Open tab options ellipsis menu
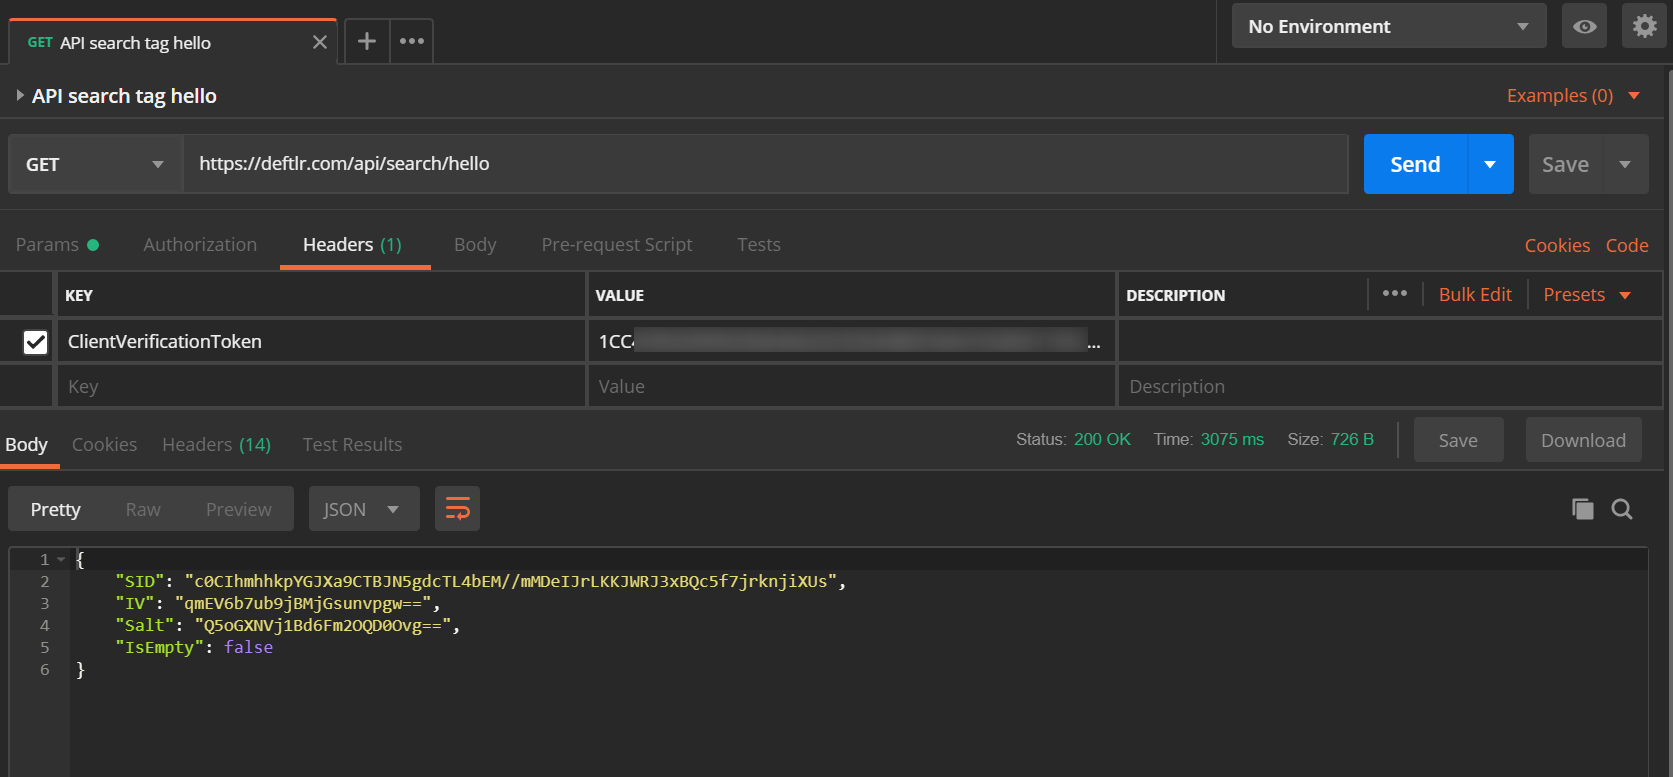 tap(412, 41)
